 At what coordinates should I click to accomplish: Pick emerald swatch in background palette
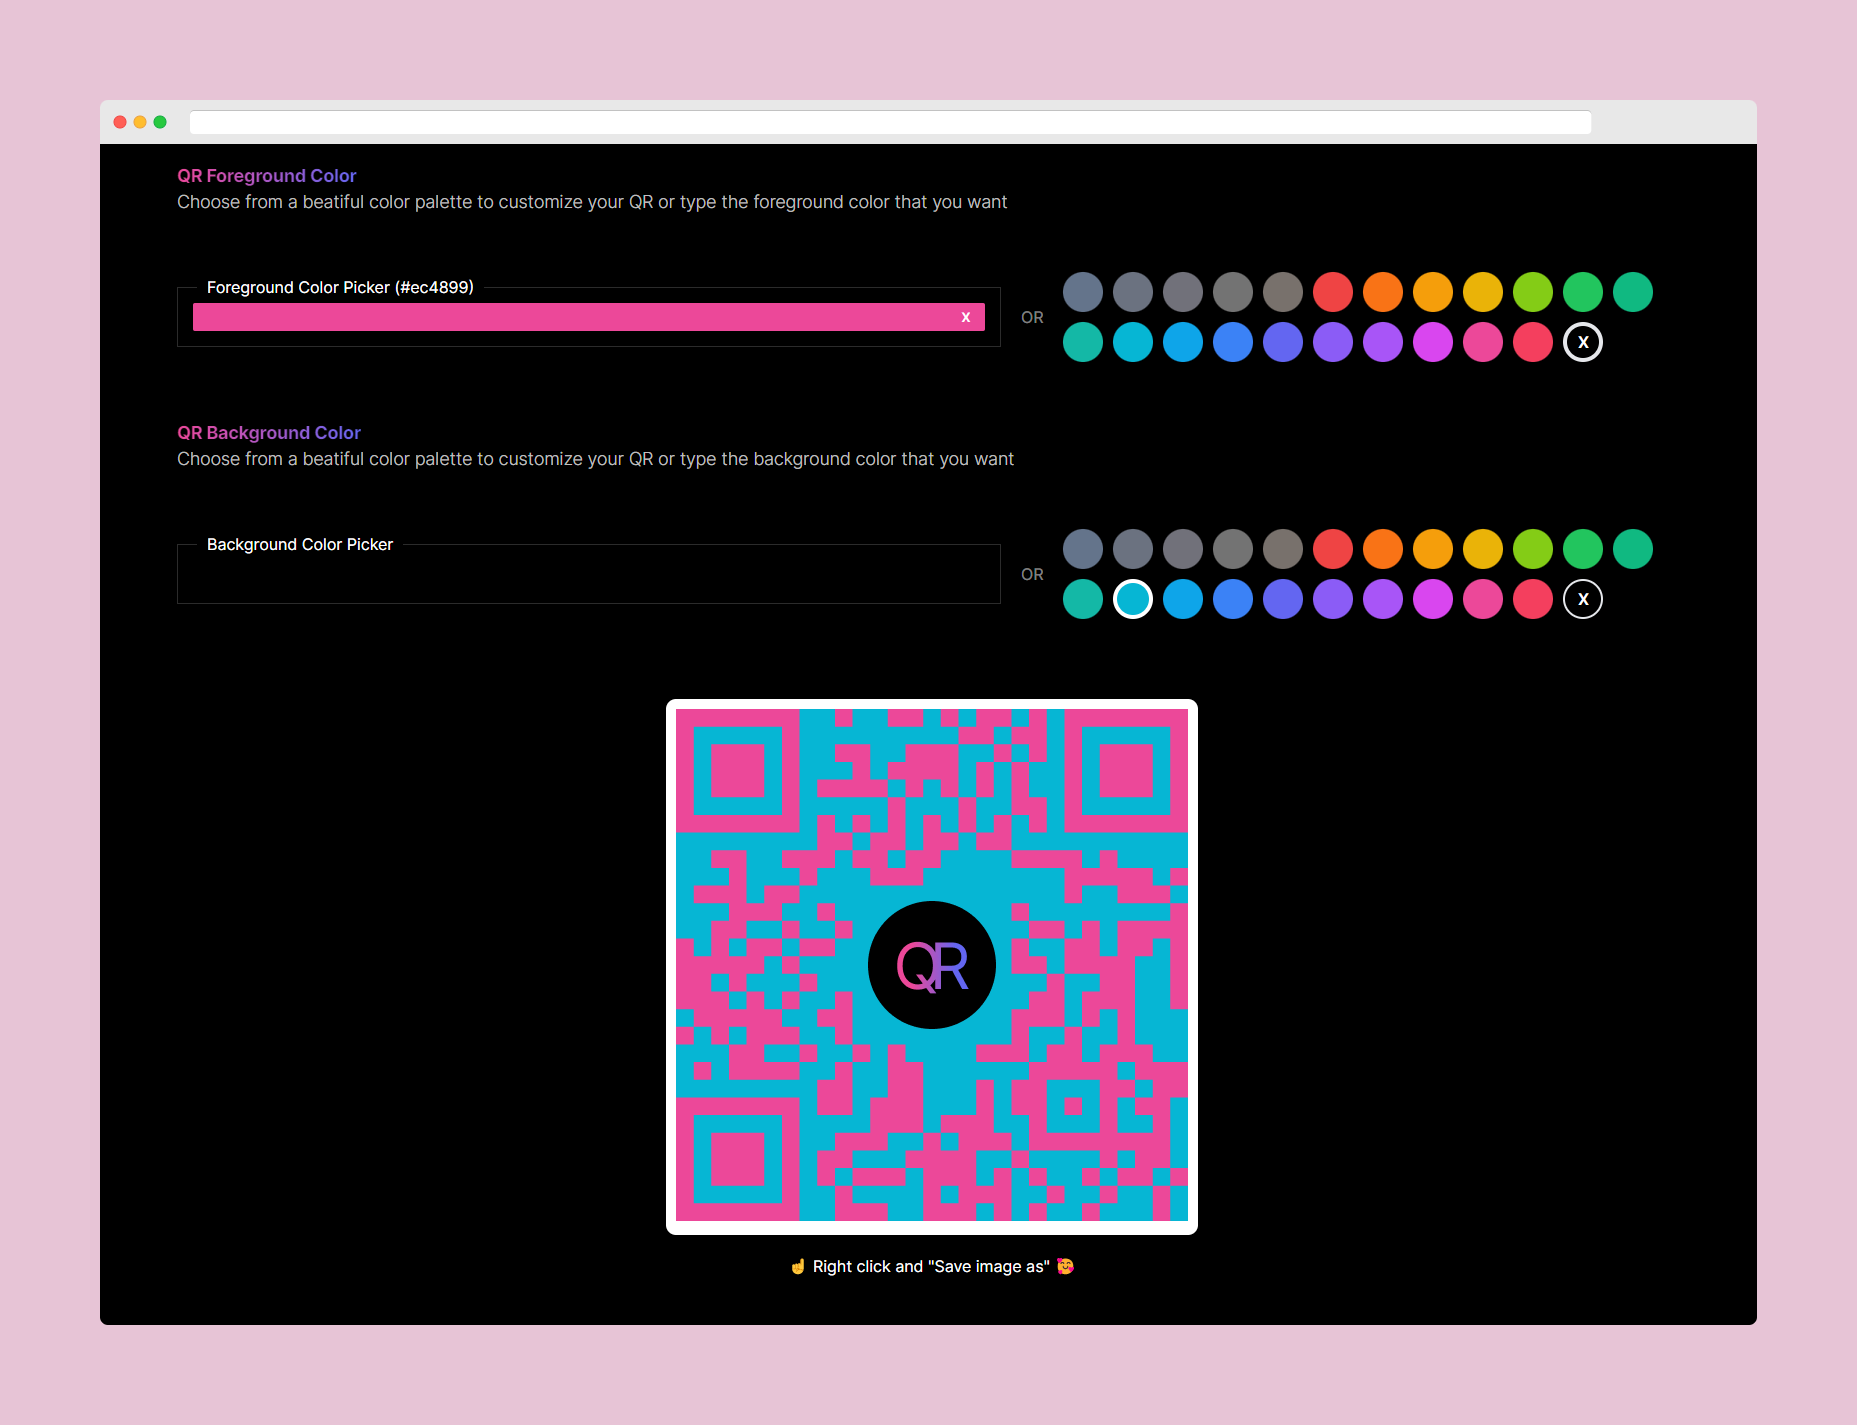click(1633, 549)
